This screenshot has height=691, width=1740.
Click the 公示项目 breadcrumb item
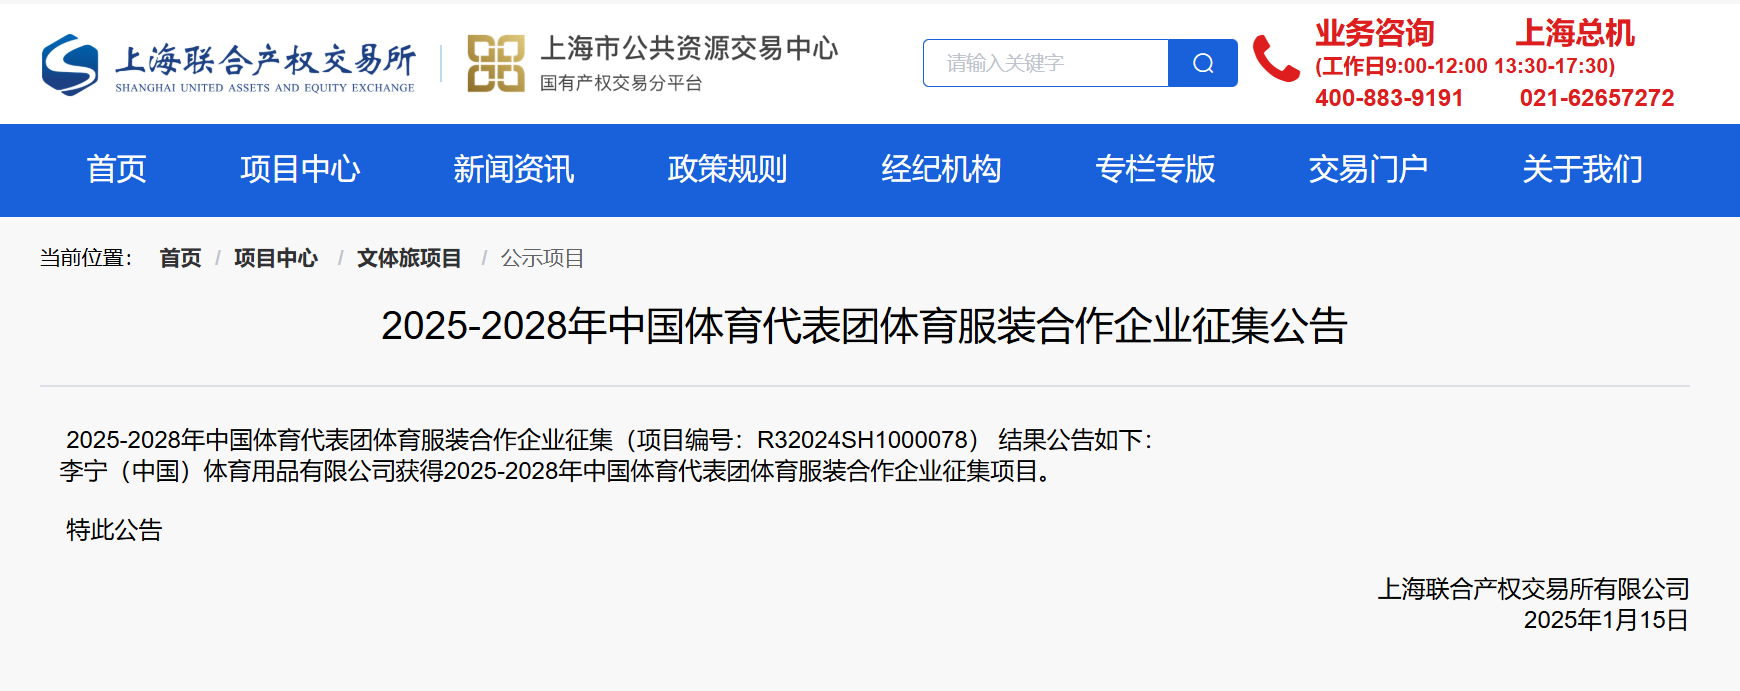(x=542, y=258)
